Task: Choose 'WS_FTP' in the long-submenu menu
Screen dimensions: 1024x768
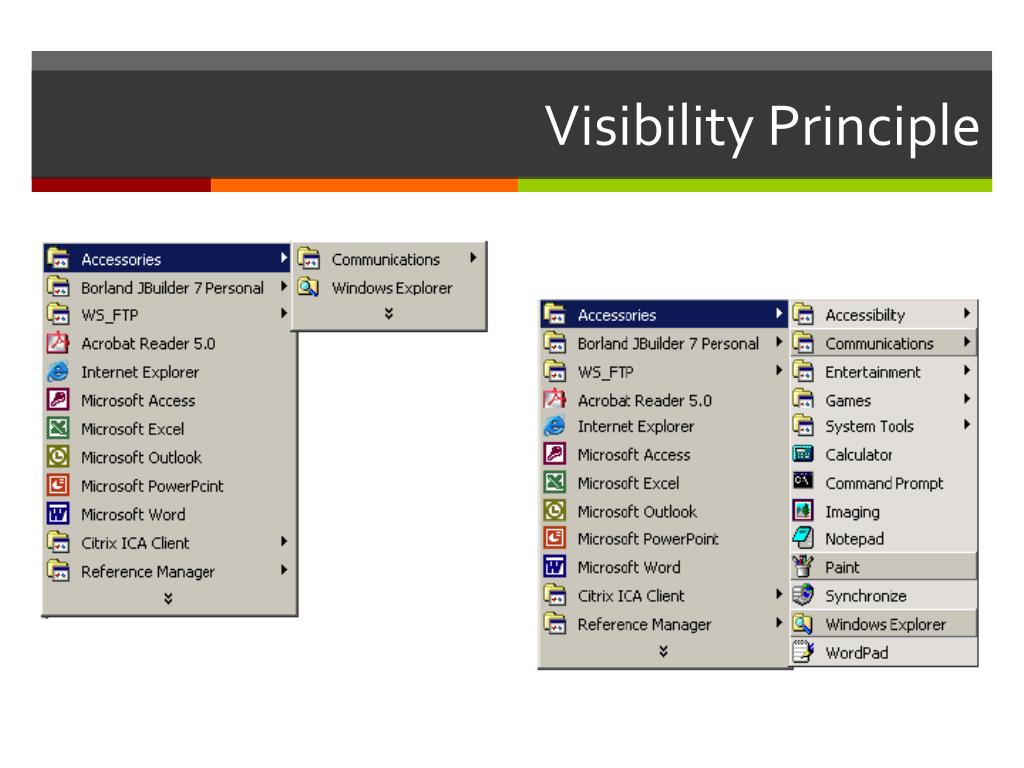Action: (x=664, y=372)
